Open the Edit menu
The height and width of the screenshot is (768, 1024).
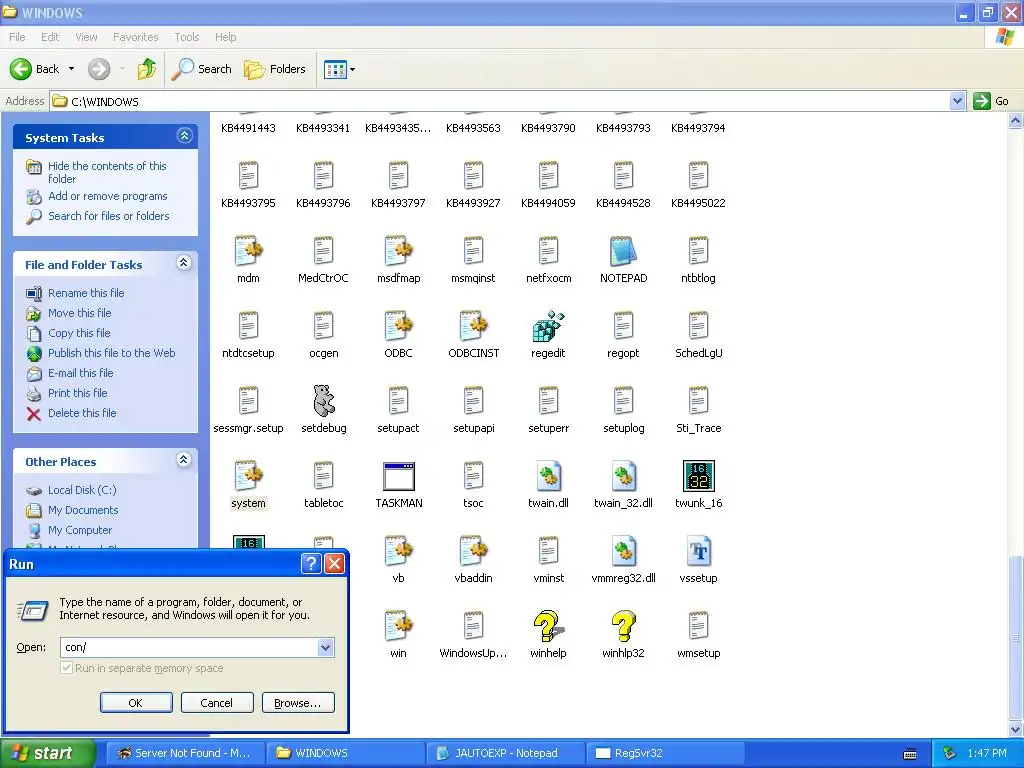[x=50, y=37]
